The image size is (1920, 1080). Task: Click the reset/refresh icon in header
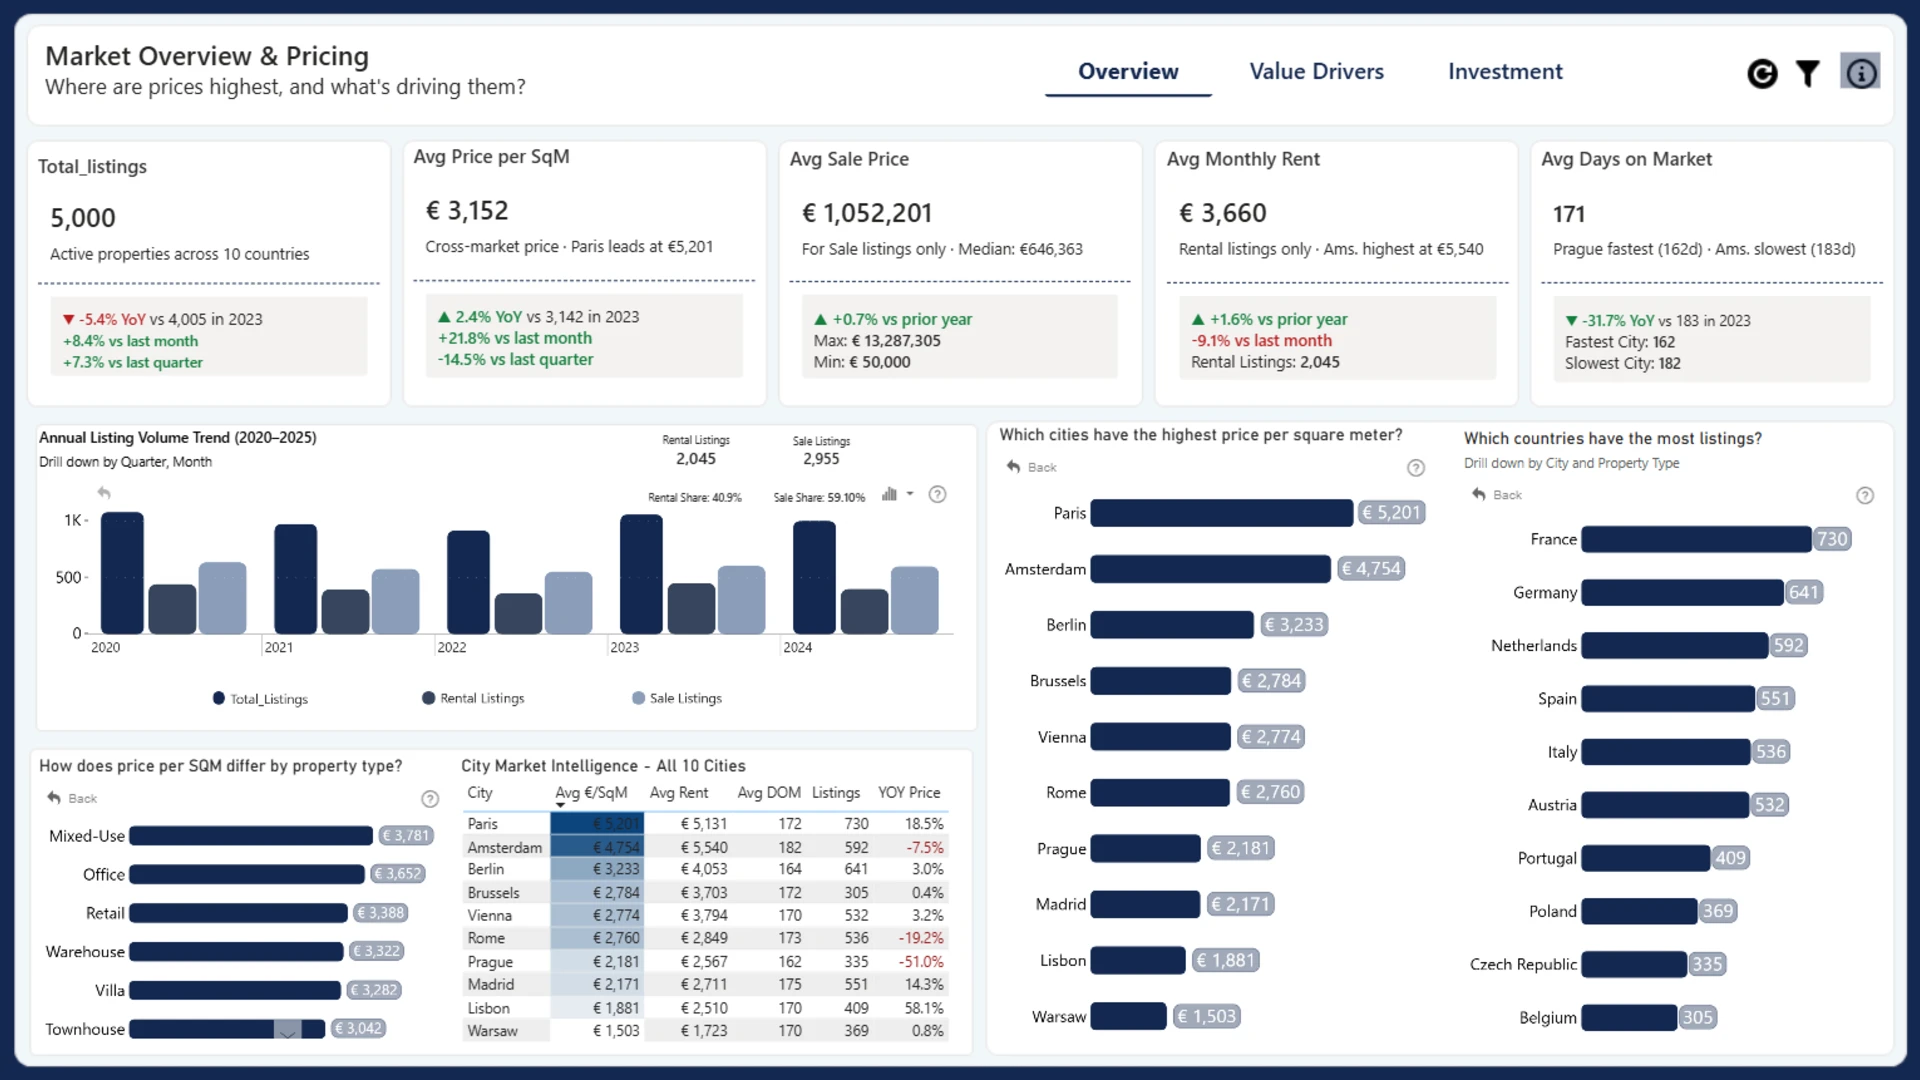1762,73
